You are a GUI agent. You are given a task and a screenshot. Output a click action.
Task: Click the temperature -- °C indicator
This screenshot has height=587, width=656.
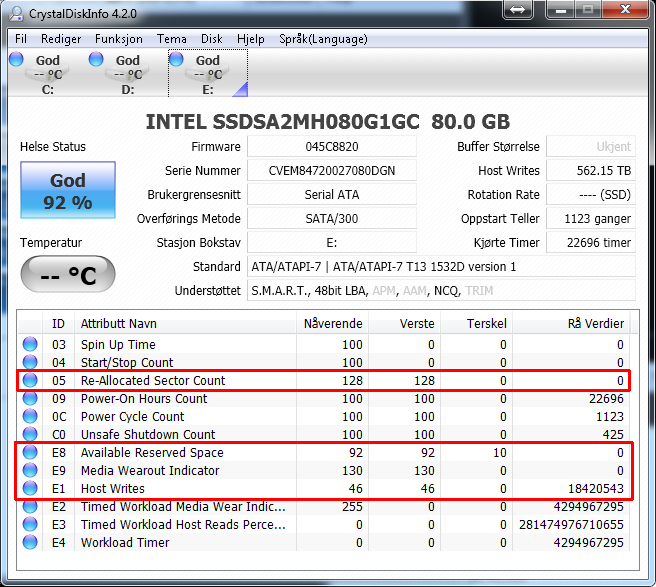(x=68, y=274)
